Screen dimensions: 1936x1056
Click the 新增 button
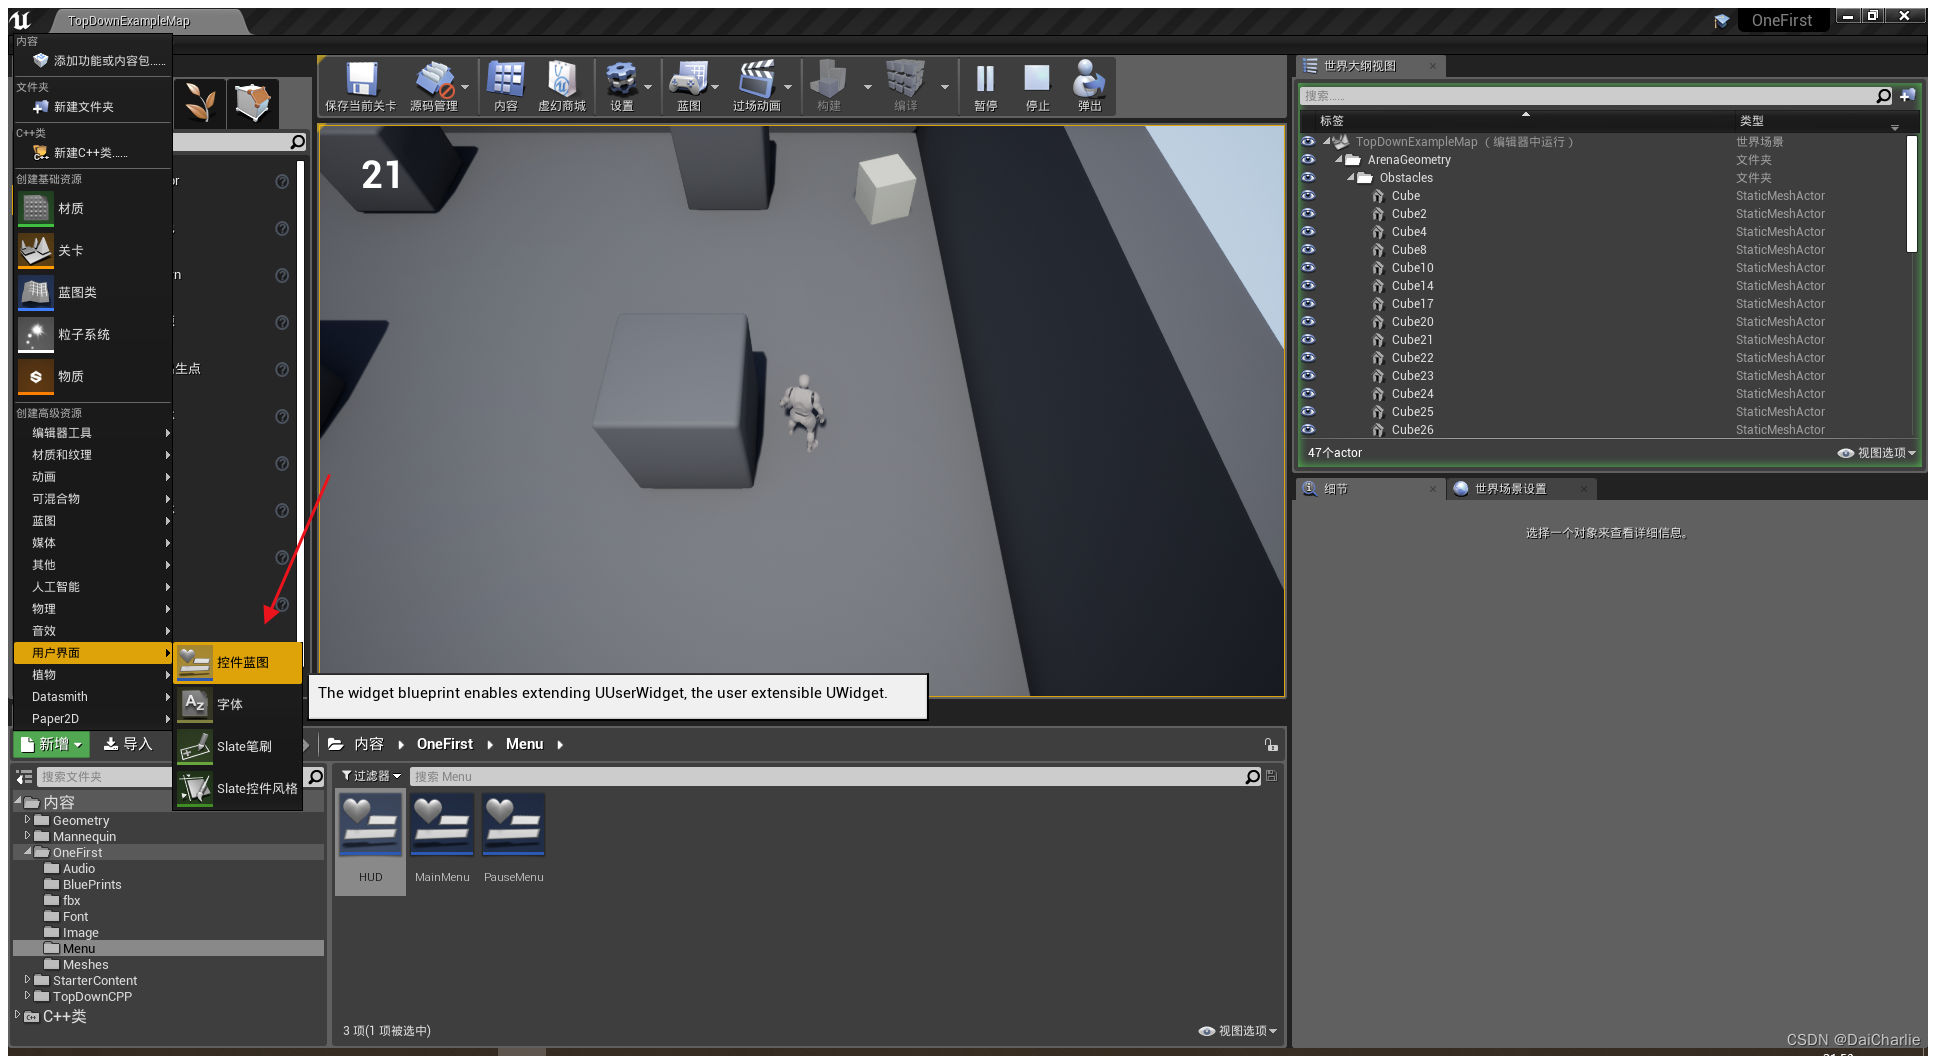tap(51, 744)
